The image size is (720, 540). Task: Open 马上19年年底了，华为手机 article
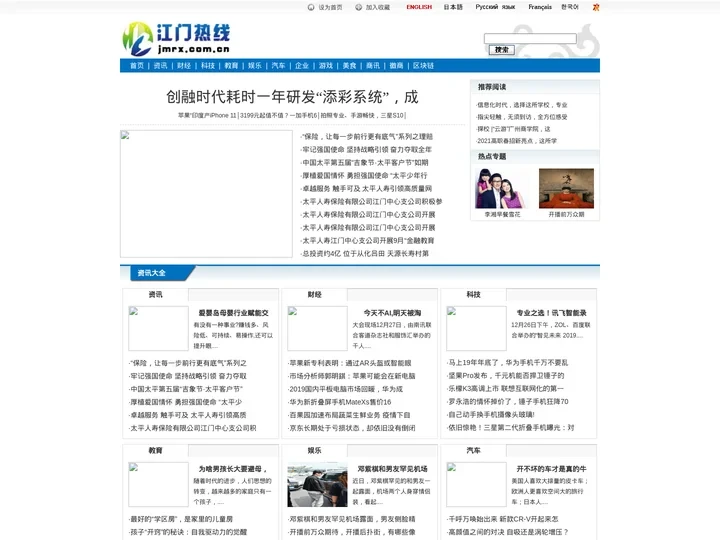pyautogui.click(x=507, y=363)
